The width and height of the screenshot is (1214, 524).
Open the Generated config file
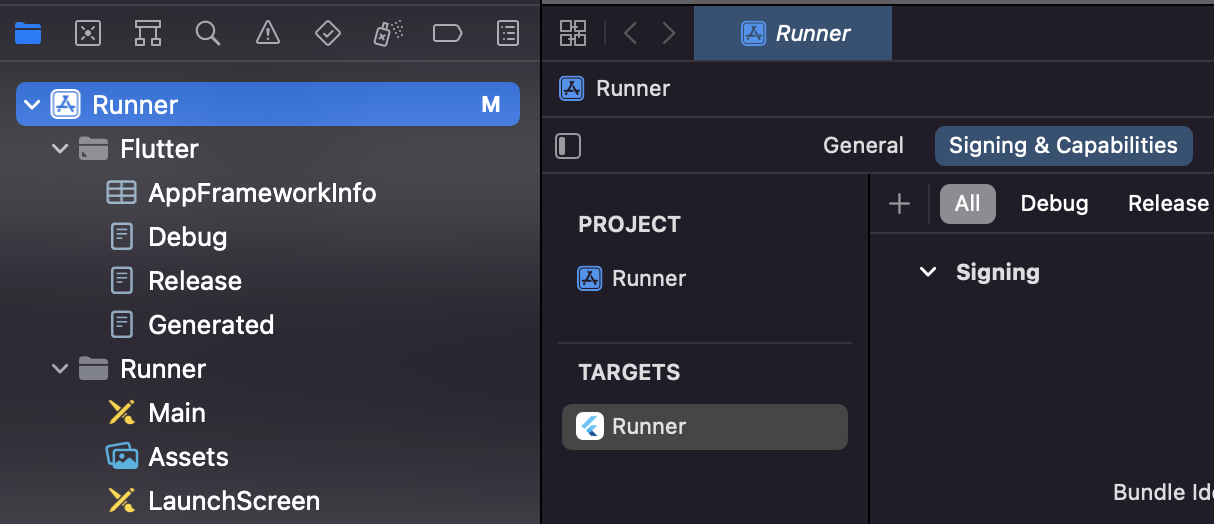(211, 325)
